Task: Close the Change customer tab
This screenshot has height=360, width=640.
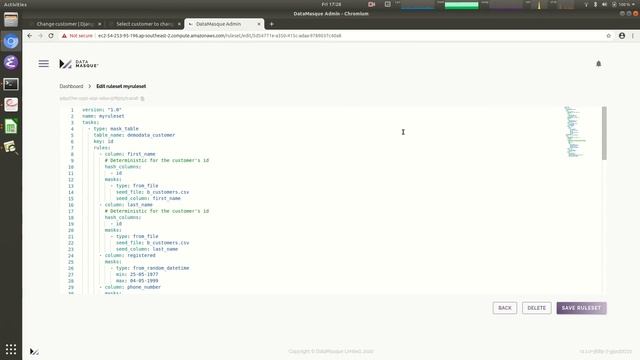Action: [100, 24]
